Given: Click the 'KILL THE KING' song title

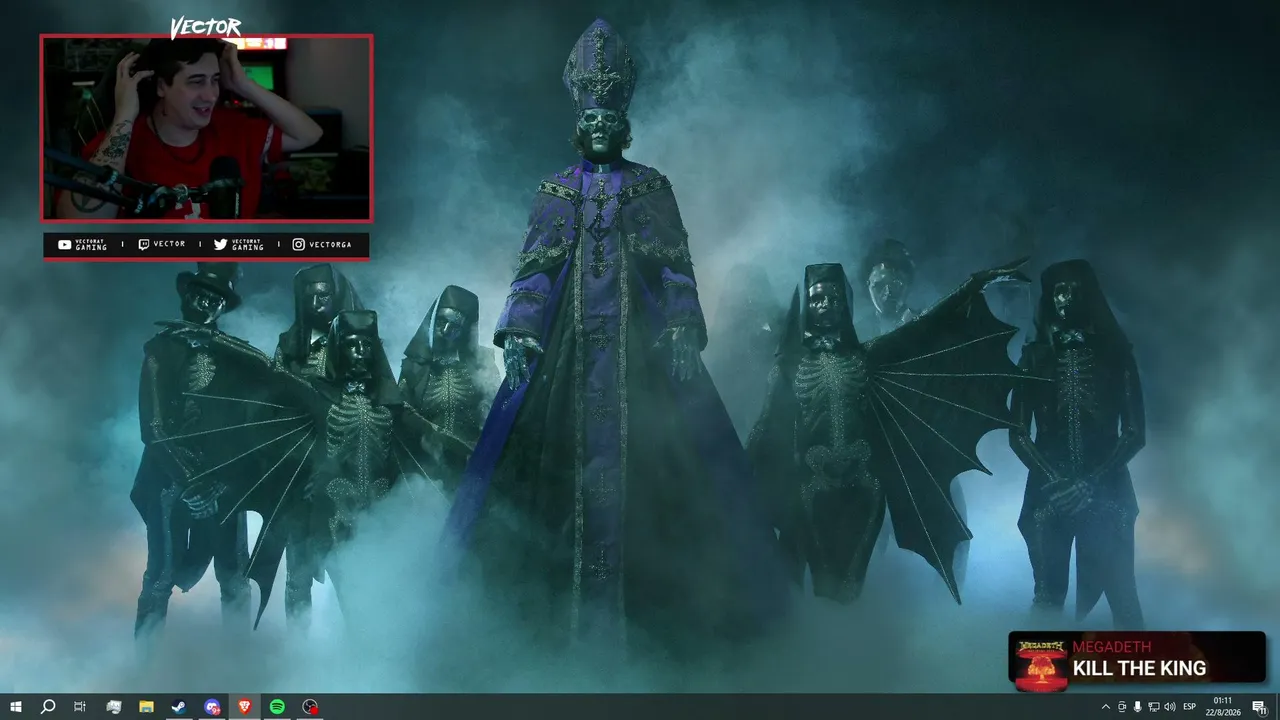Looking at the screenshot, I should [x=1139, y=668].
